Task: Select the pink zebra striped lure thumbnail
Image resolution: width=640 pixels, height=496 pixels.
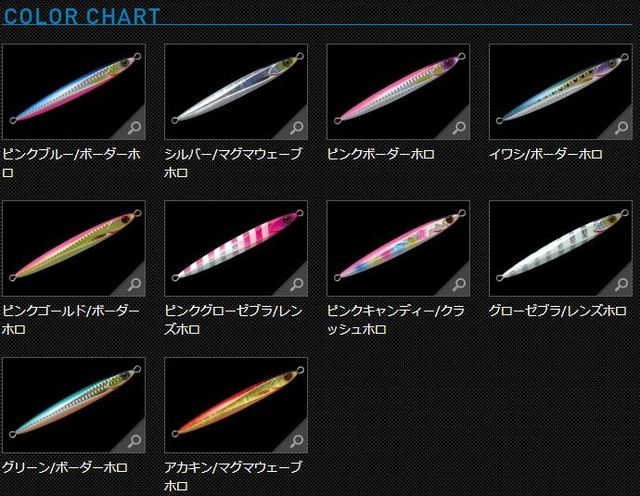Action: tap(236, 248)
